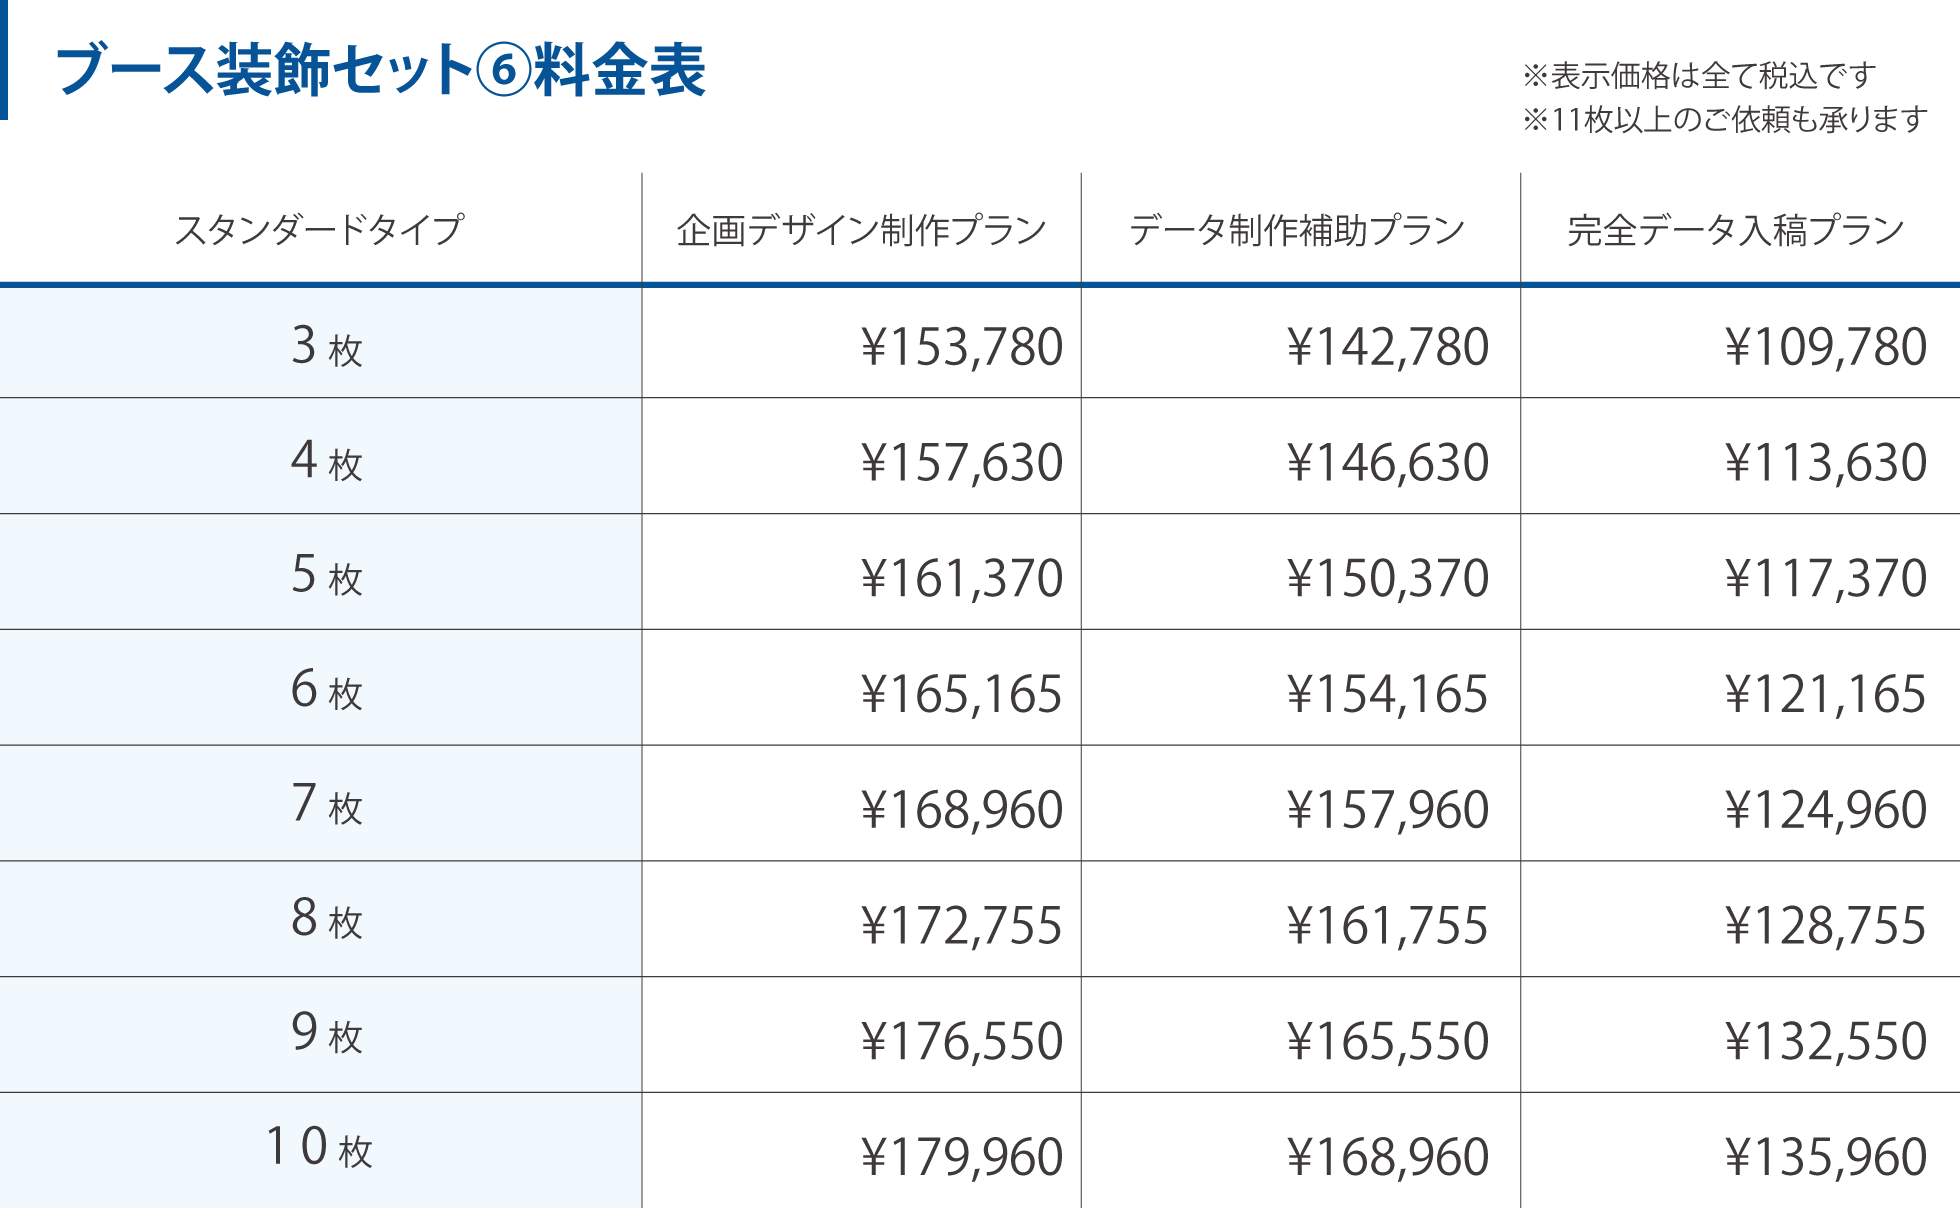Click the 10枚 row label
Image resolution: width=1960 pixels, height=1208 pixels.
click(319, 1148)
